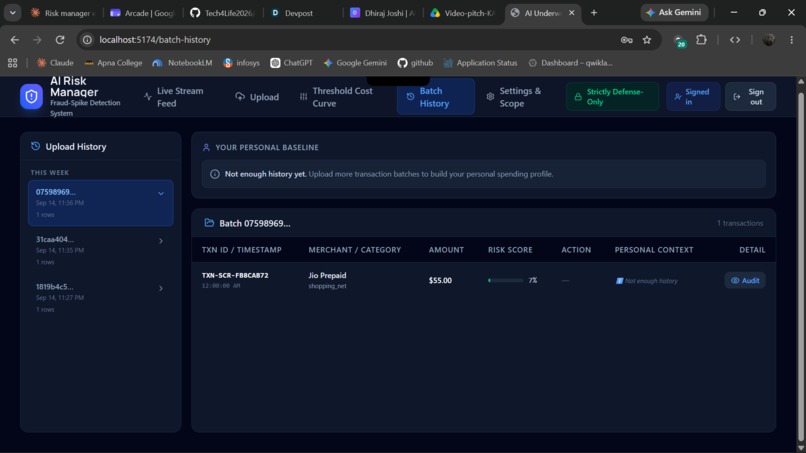This screenshot has height=453, width=806.
Task: Open the tab search dropdown arrow
Action: tap(12, 12)
